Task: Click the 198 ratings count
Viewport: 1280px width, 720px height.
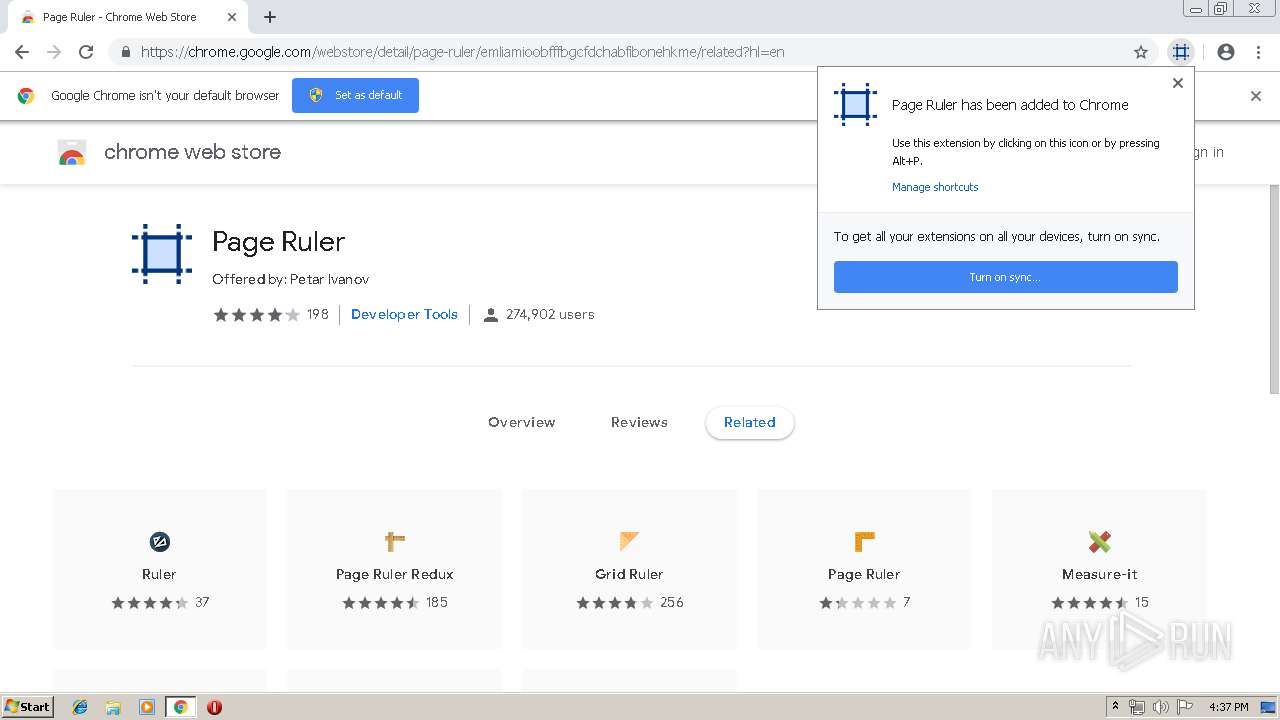Action: point(317,314)
